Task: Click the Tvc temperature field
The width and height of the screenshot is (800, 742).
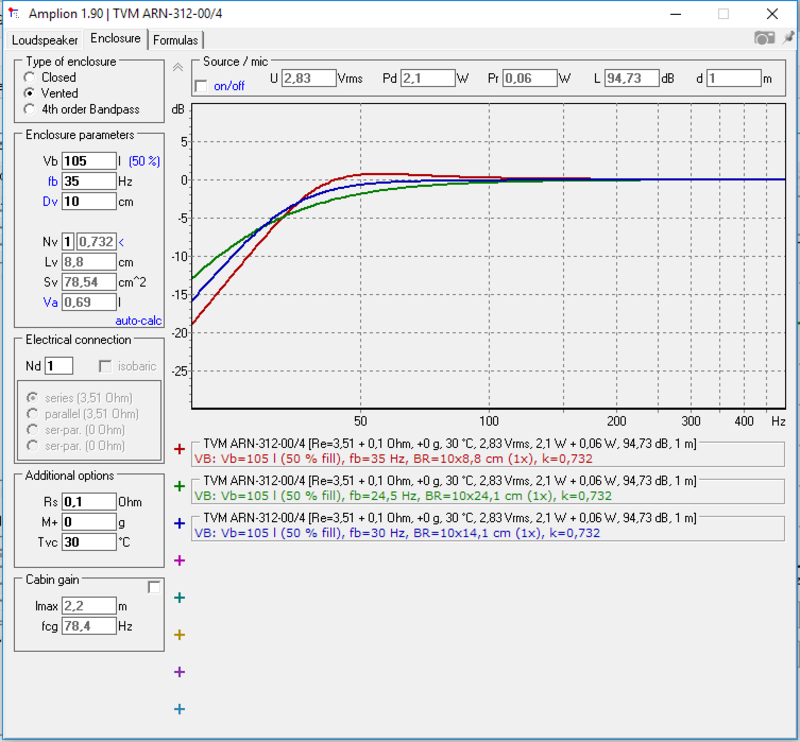Action: pos(89,542)
